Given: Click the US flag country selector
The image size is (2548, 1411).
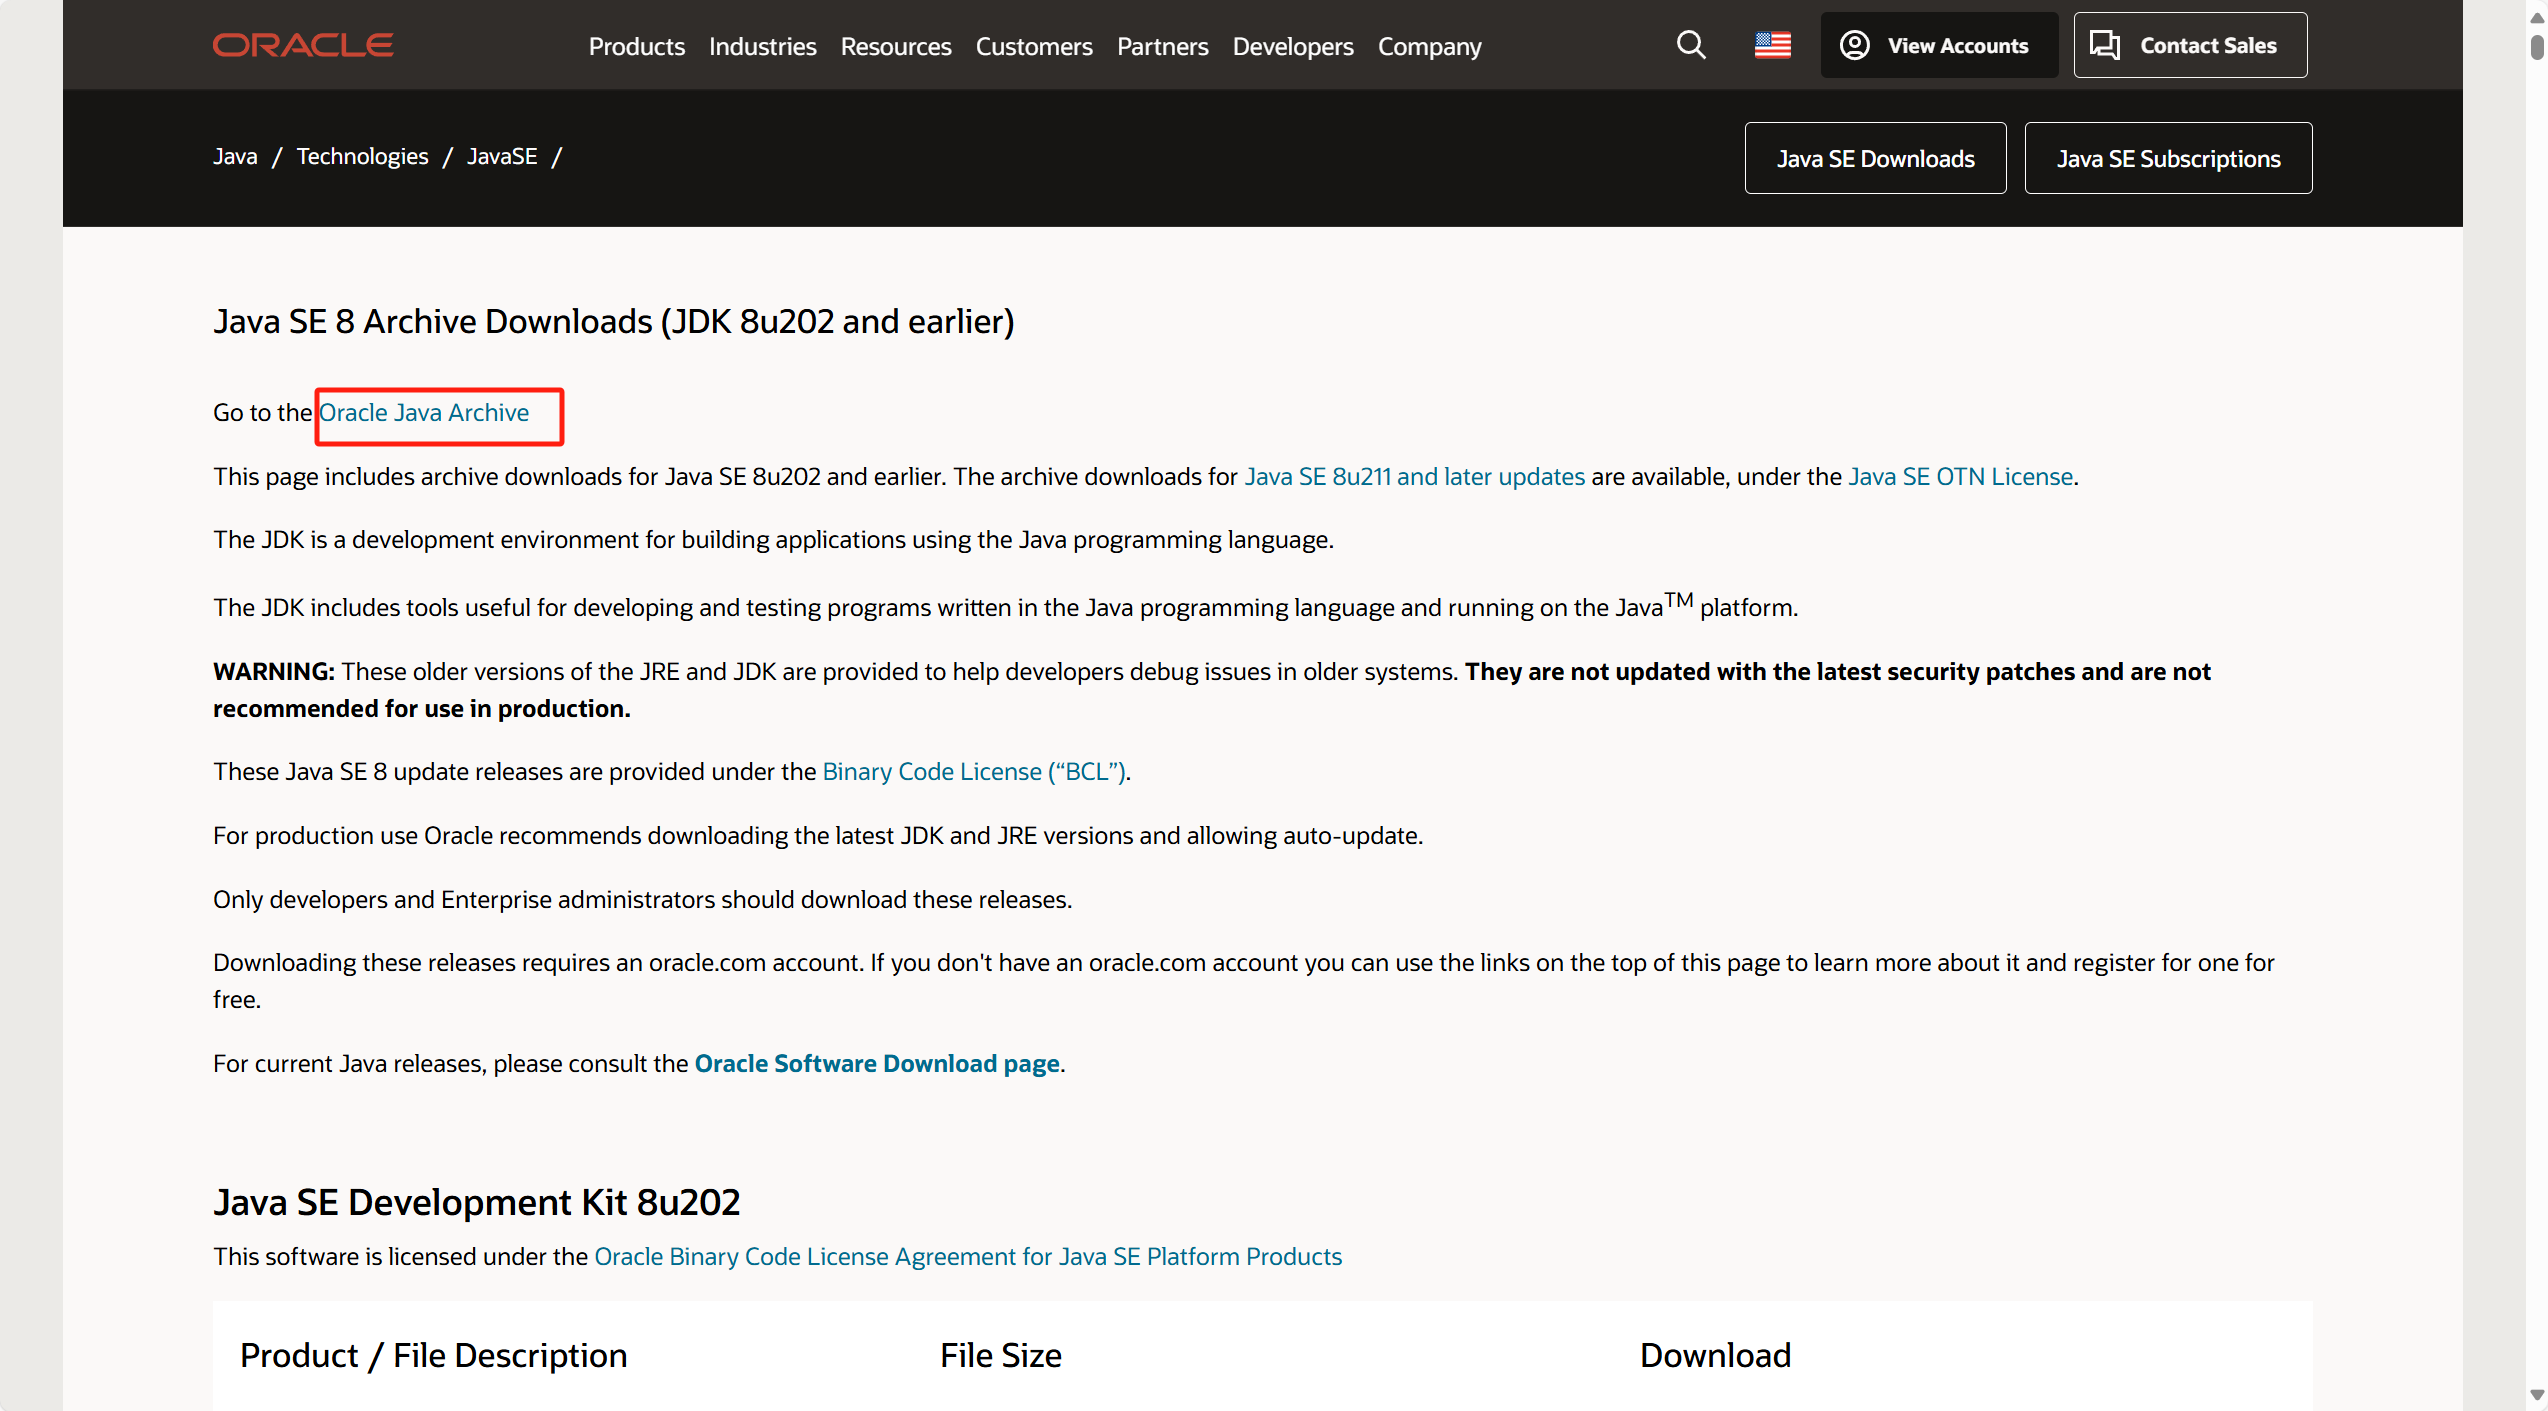Looking at the screenshot, I should pyautogui.click(x=1772, y=44).
